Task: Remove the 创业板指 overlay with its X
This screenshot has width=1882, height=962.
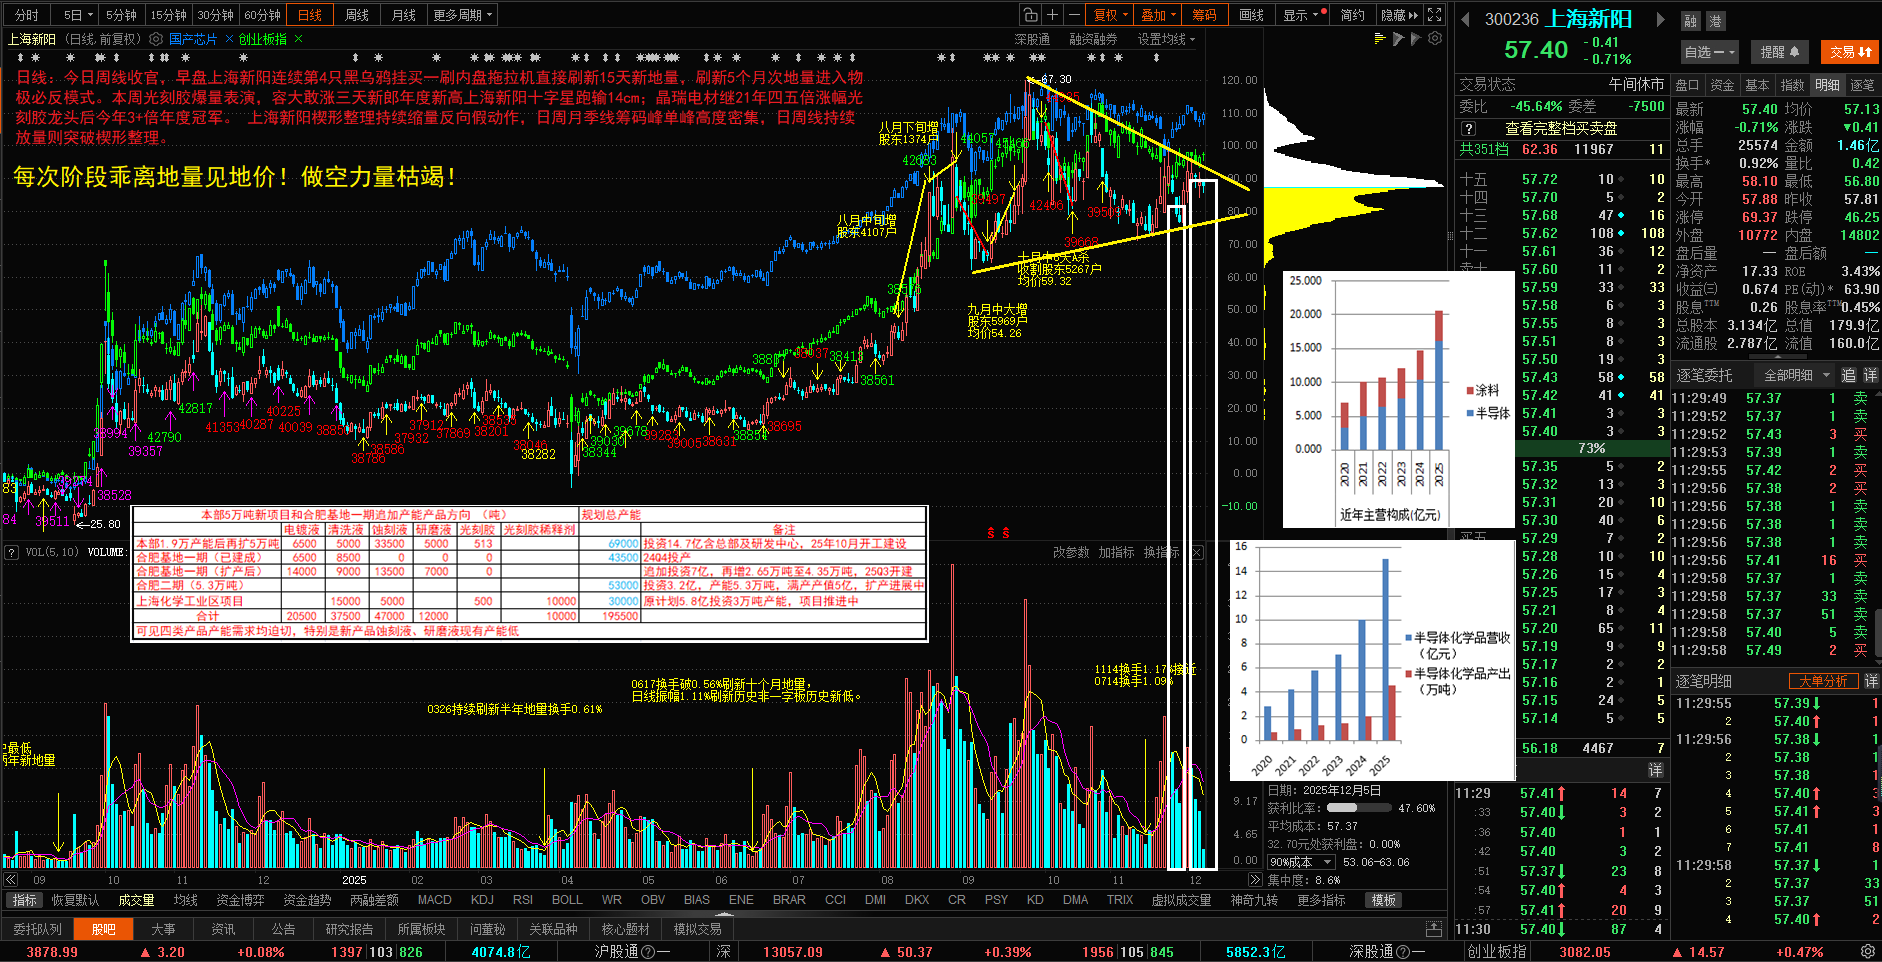Action: click(298, 39)
